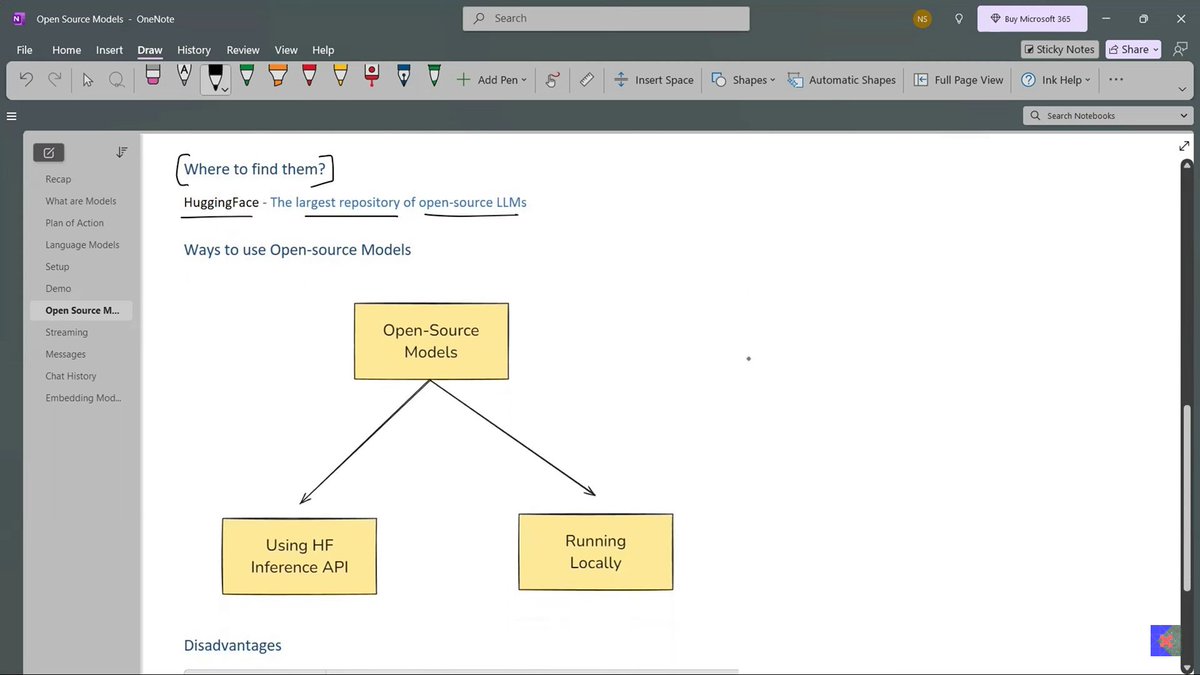Enable Full Page View mode
This screenshot has width=1200, height=675.
coord(957,79)
